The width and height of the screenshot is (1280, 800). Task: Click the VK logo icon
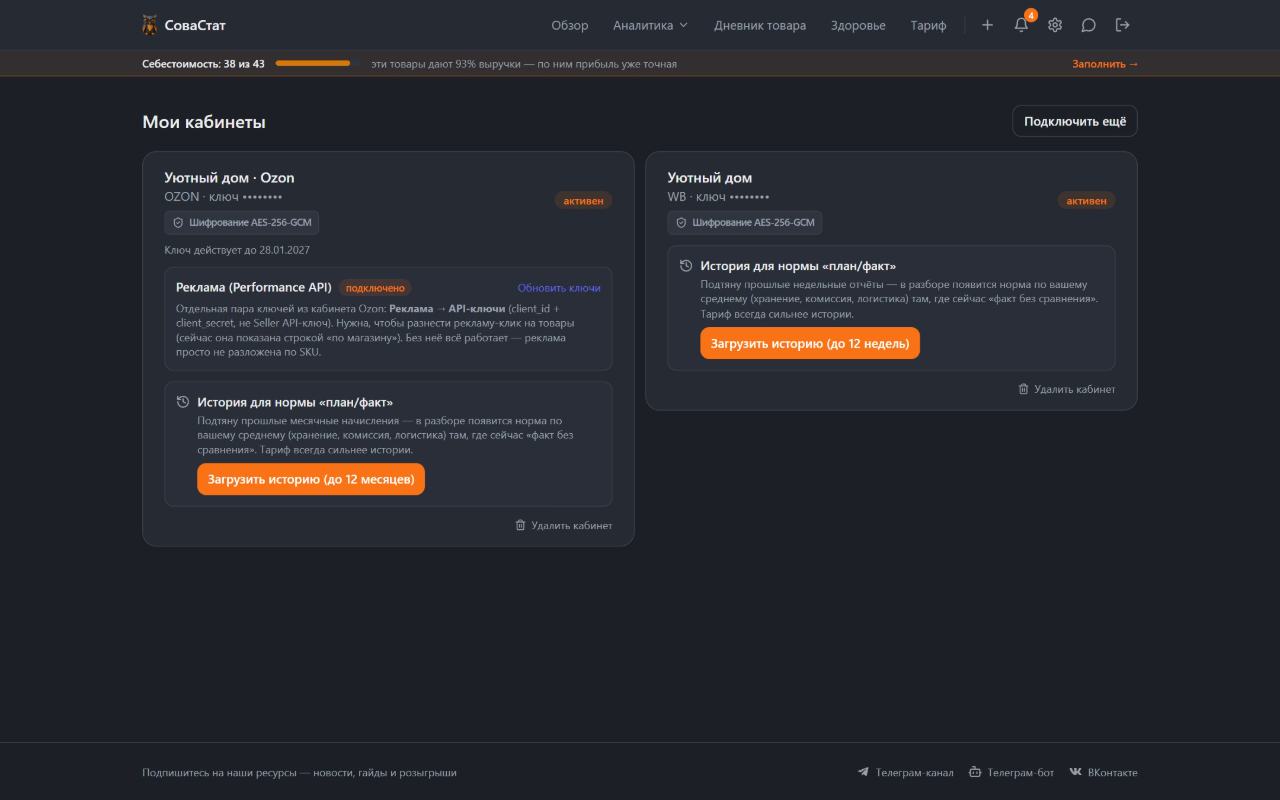click(1076, 772)
